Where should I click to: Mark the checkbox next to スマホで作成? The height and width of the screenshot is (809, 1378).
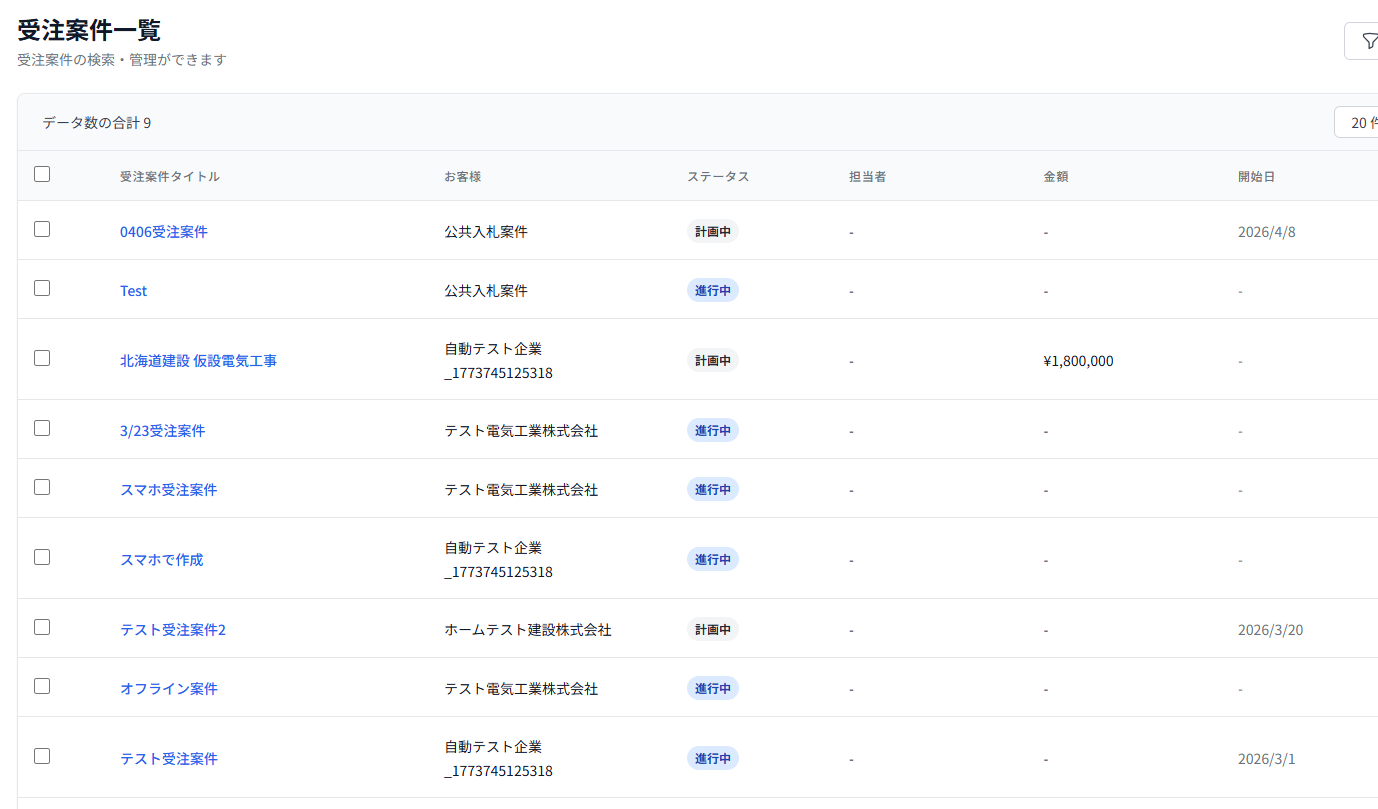coord(42,557)
